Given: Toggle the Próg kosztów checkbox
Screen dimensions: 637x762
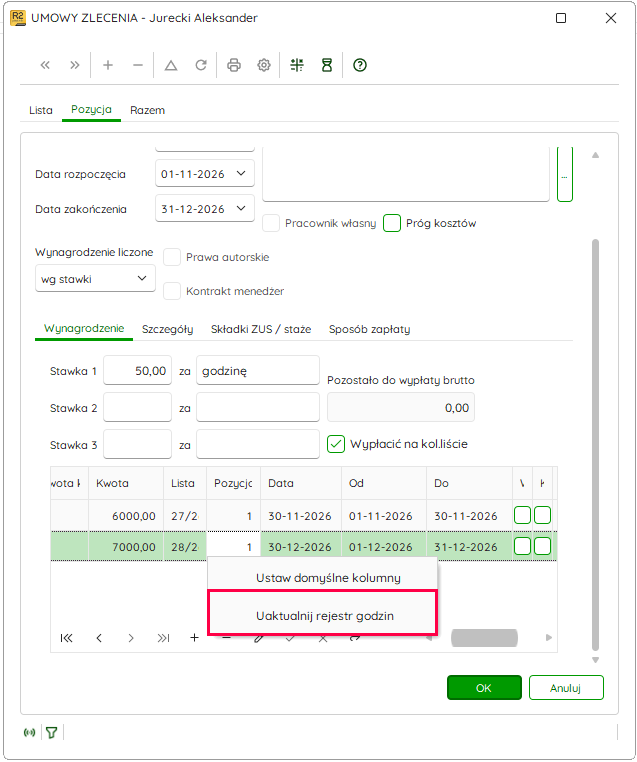Looking at the screenshot, I should pyautogui.click(x=392, y=223).
